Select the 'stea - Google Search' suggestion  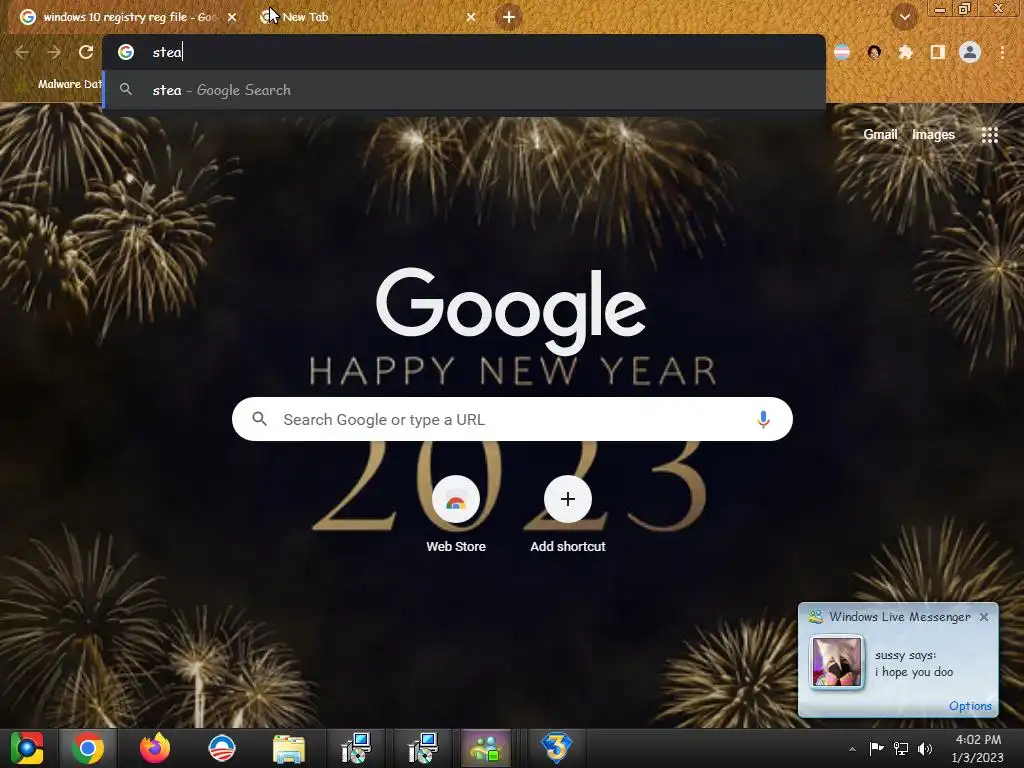[x=464, y=90]
